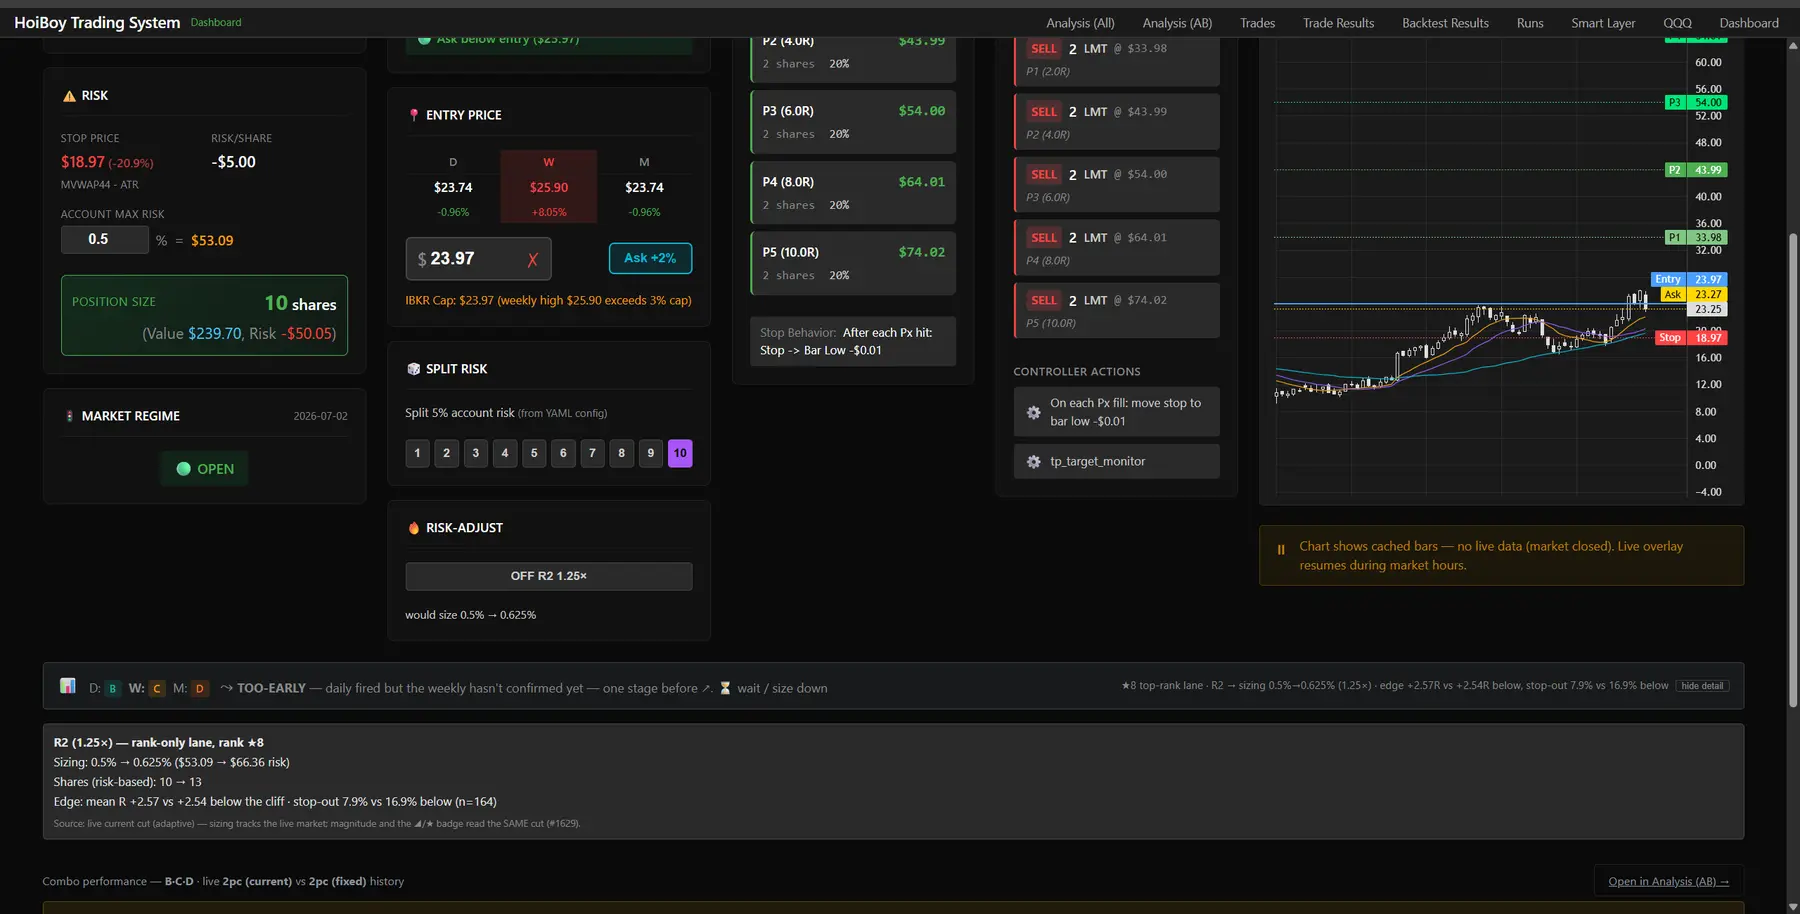Open the Trade Results tab
The width and height of the screenshot is (1800, 914).
1338,23
